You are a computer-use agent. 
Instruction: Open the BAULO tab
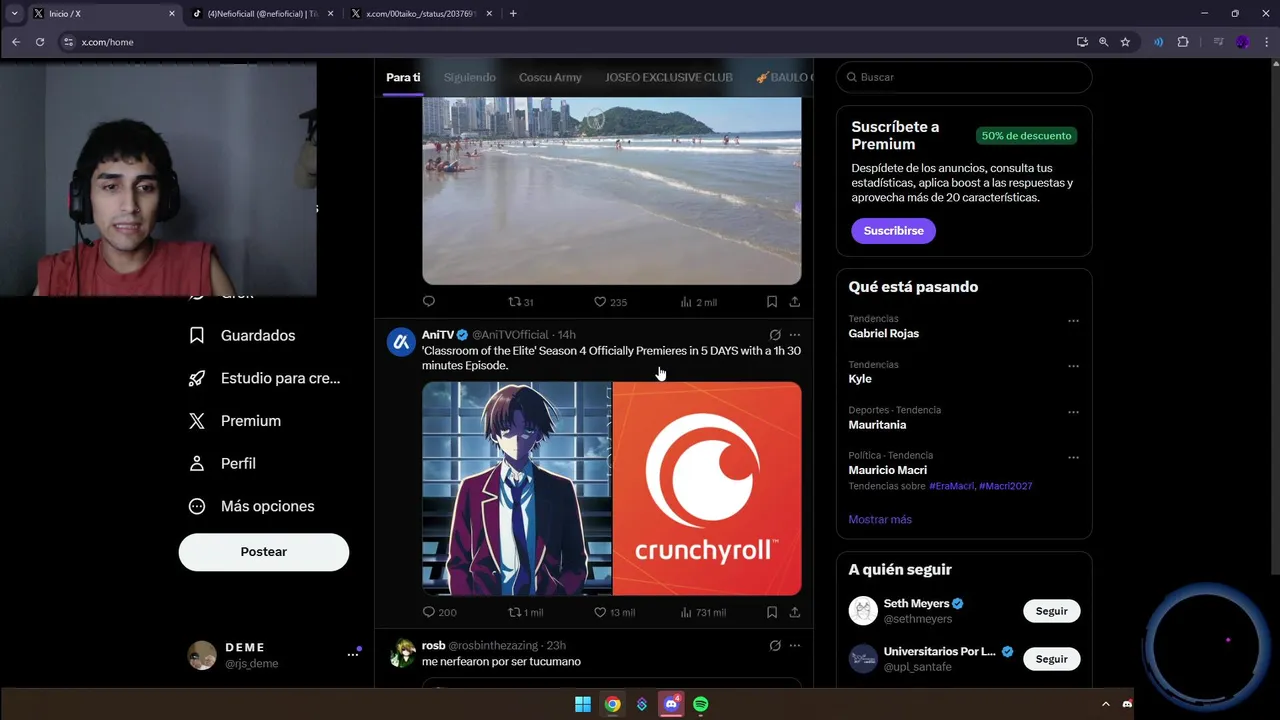tap(783, 77)
